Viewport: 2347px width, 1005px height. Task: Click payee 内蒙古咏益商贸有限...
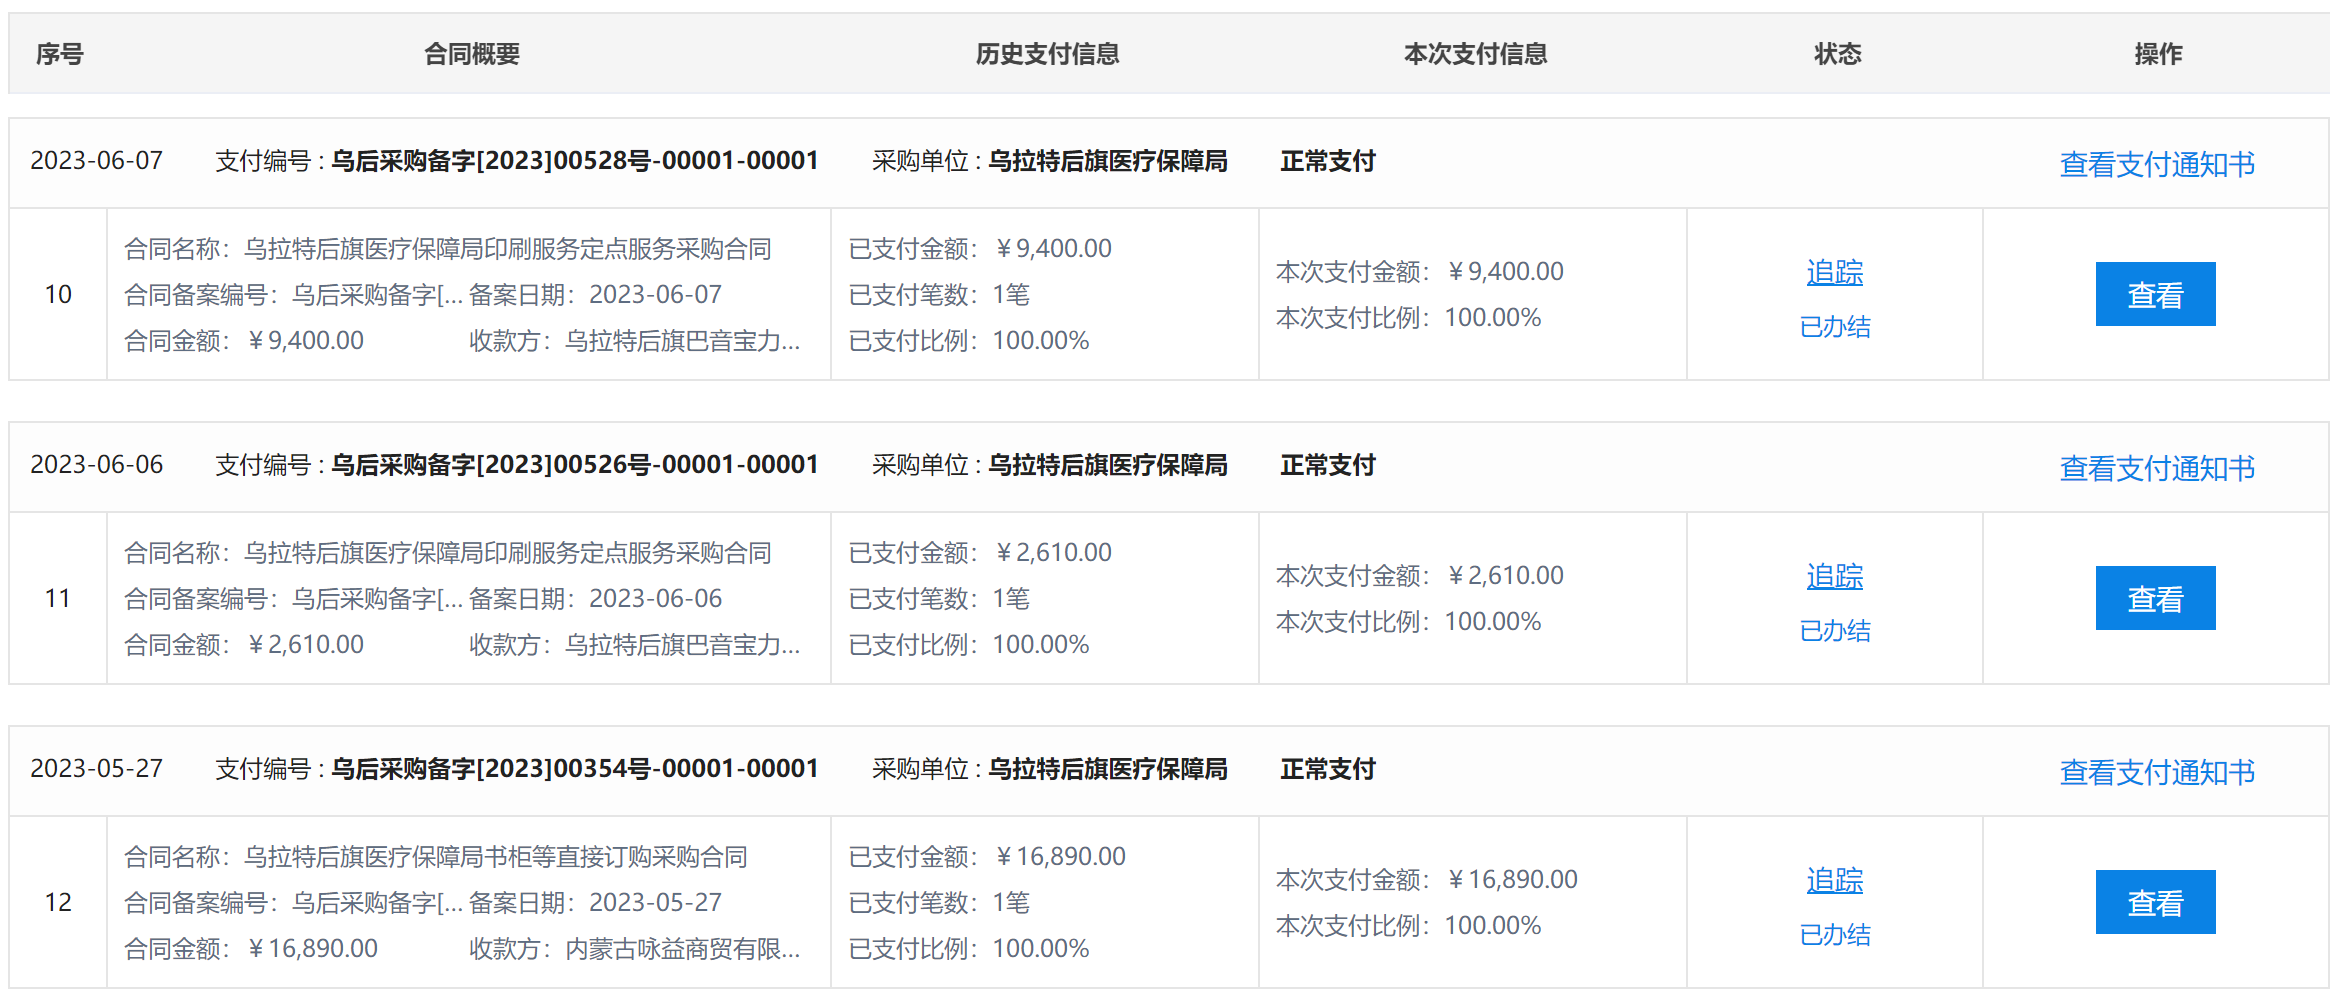(683, 949)
